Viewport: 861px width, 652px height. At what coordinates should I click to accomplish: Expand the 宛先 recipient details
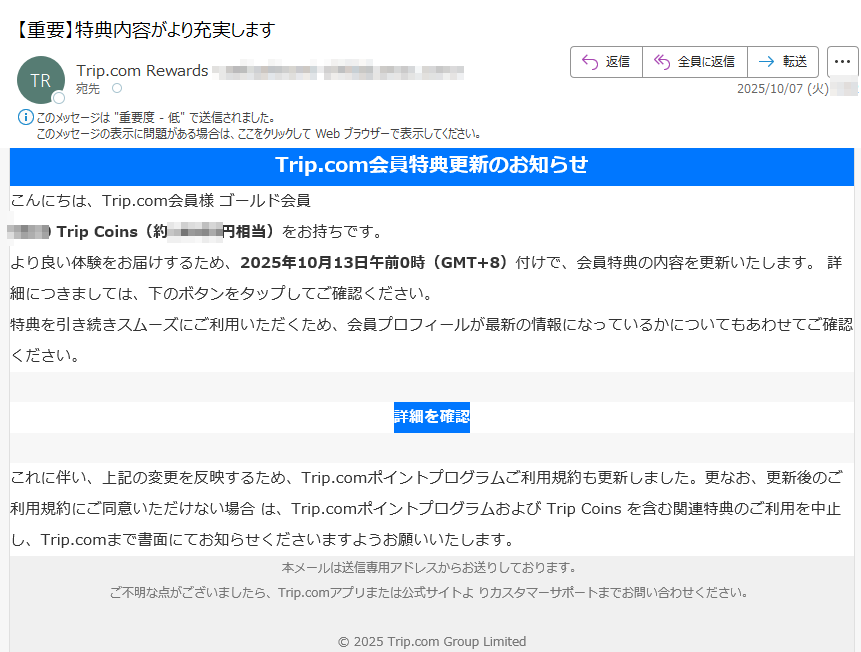(86, 87)
